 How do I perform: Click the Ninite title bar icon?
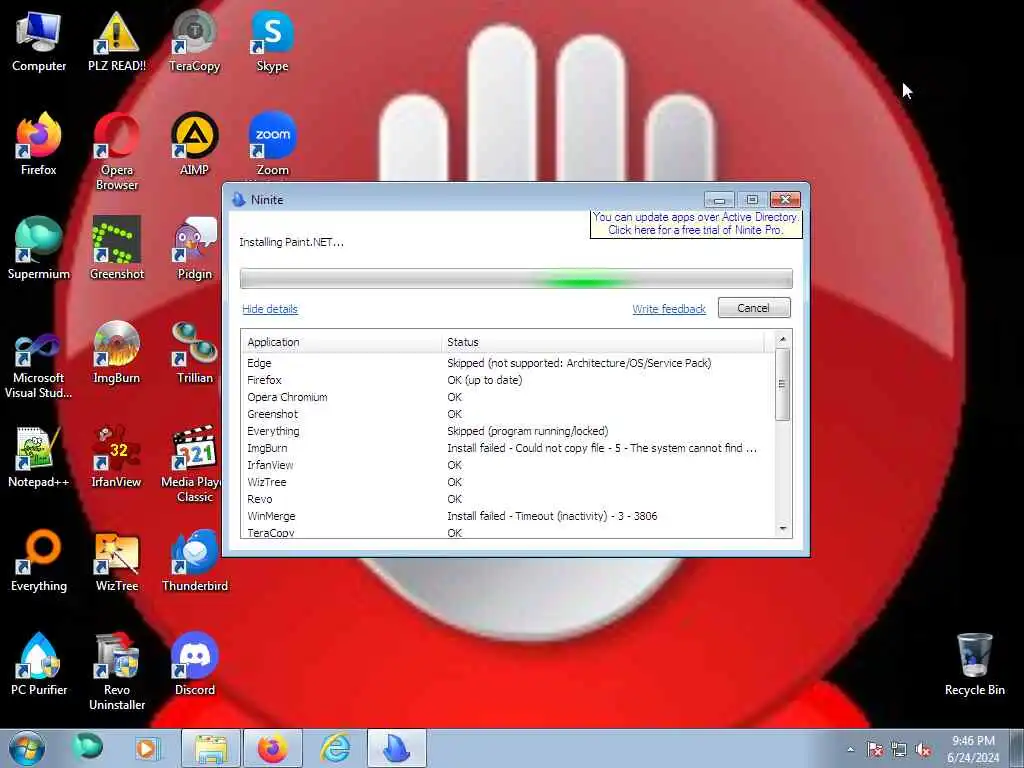[238, 199]
